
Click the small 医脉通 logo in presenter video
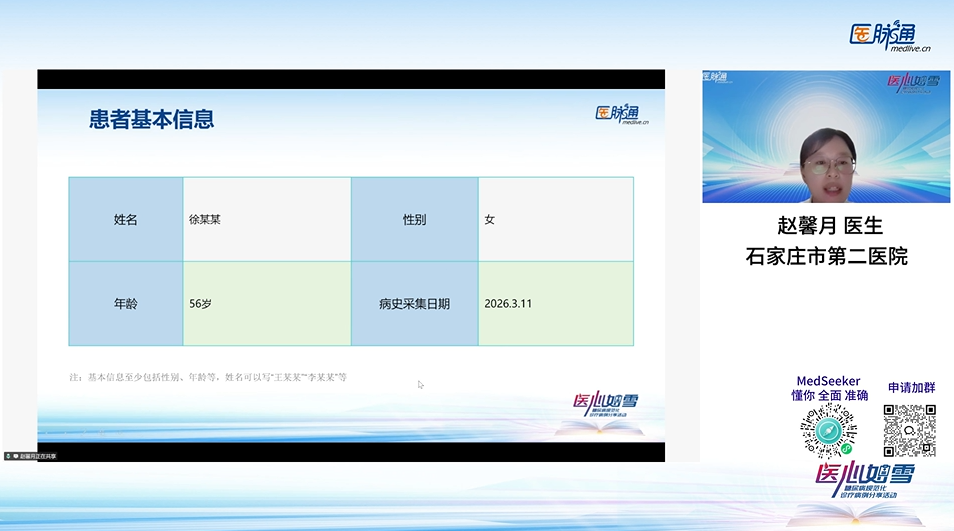click(715, 77)
